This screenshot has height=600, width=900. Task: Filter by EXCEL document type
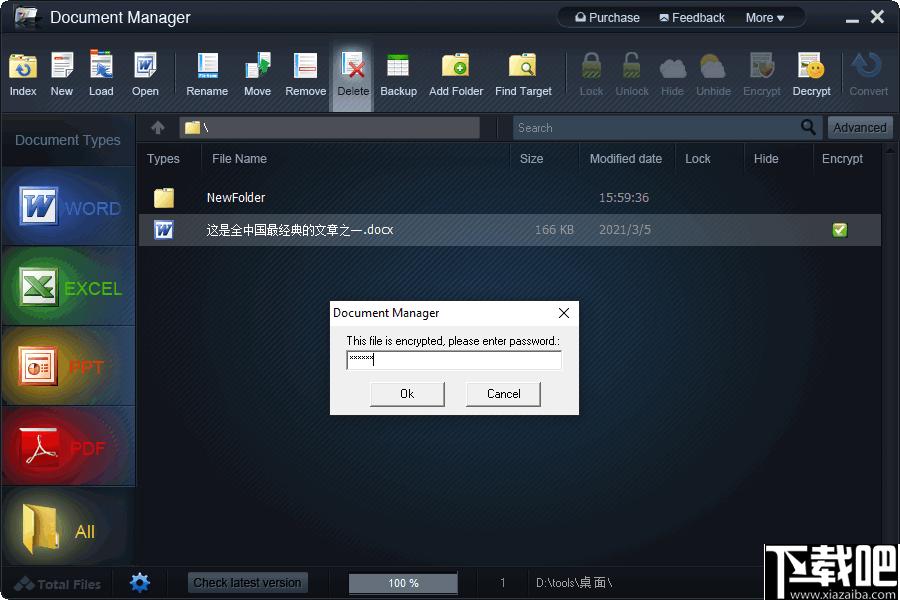[69, 287]
